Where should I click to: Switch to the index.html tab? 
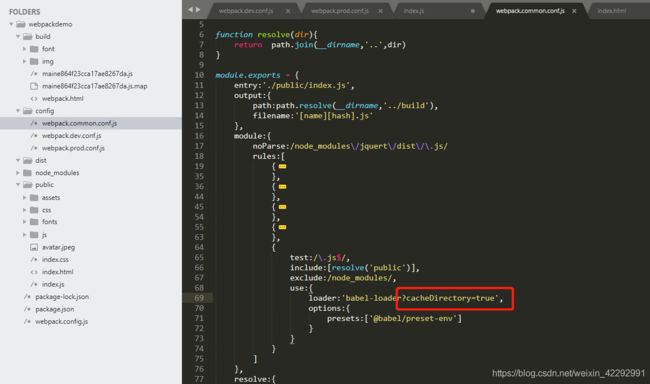pos(612,11)
